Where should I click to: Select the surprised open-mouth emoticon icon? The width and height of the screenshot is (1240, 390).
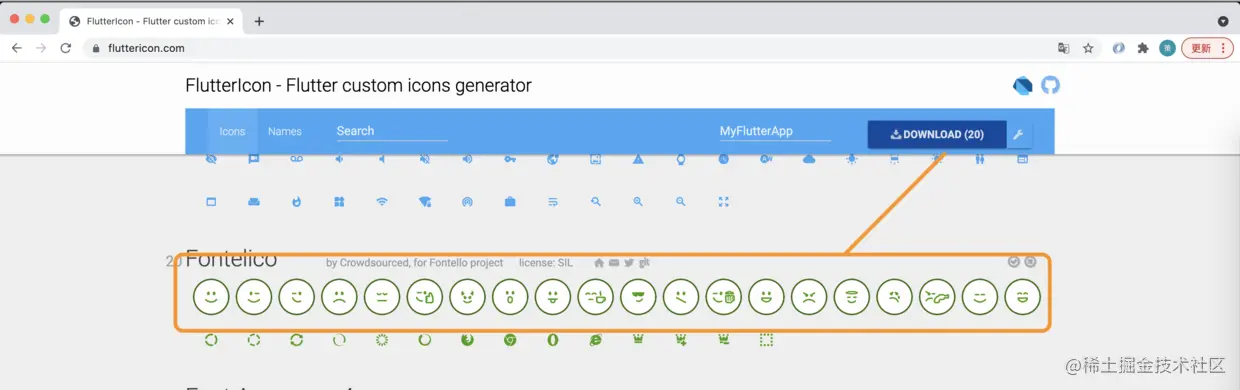(x=510, y=297)
